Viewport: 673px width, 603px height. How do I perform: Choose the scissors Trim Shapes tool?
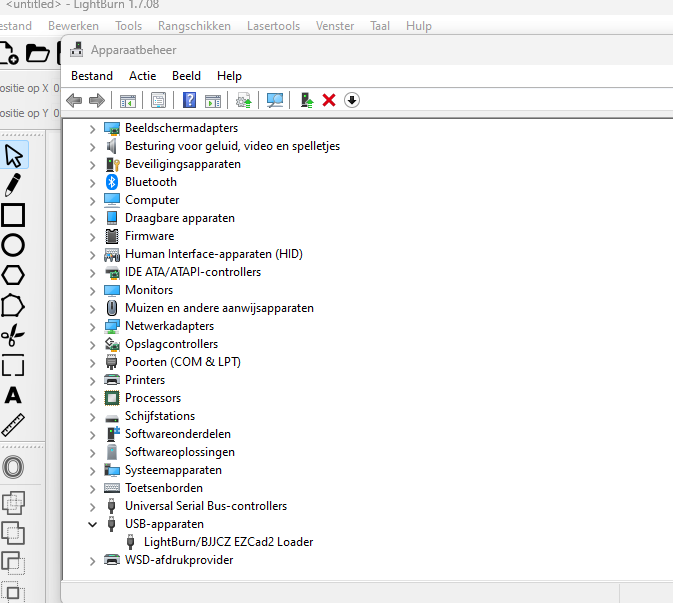click(13, 335)
